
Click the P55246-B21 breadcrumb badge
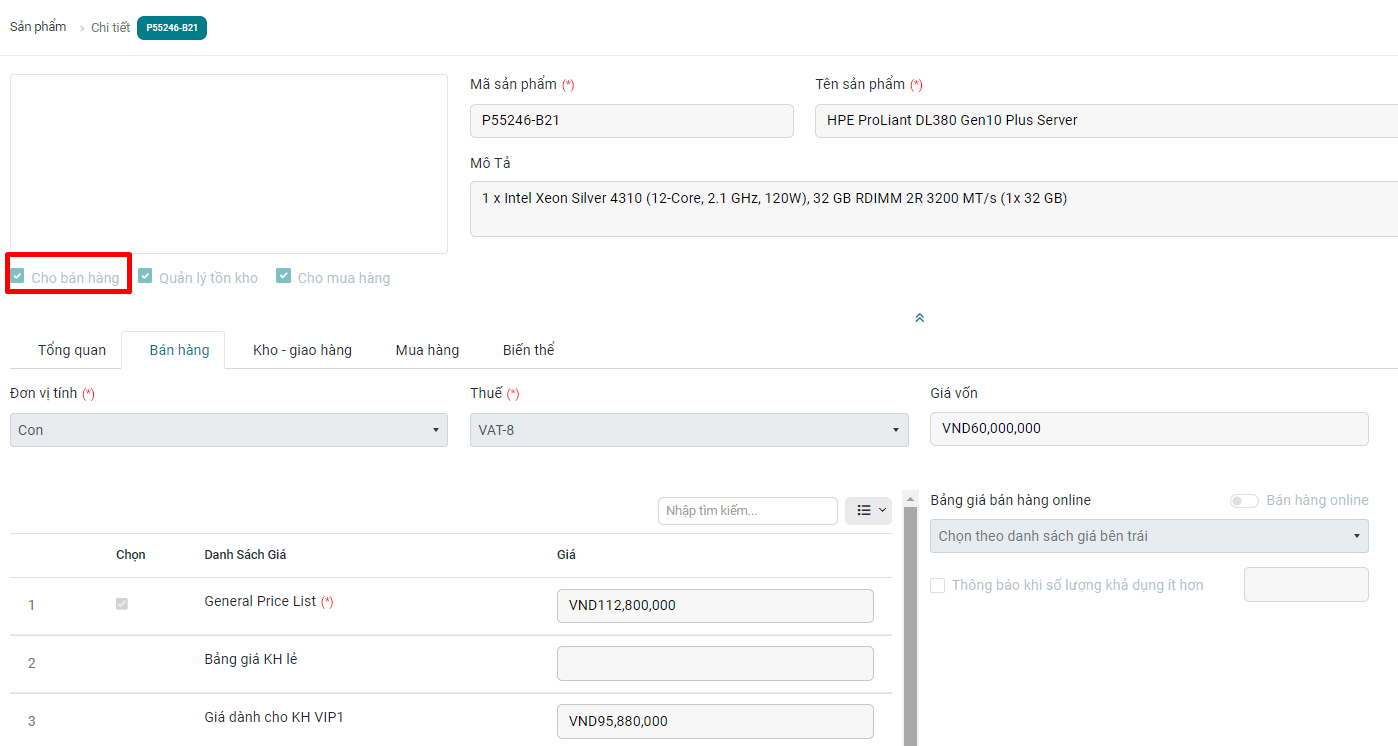171,28
